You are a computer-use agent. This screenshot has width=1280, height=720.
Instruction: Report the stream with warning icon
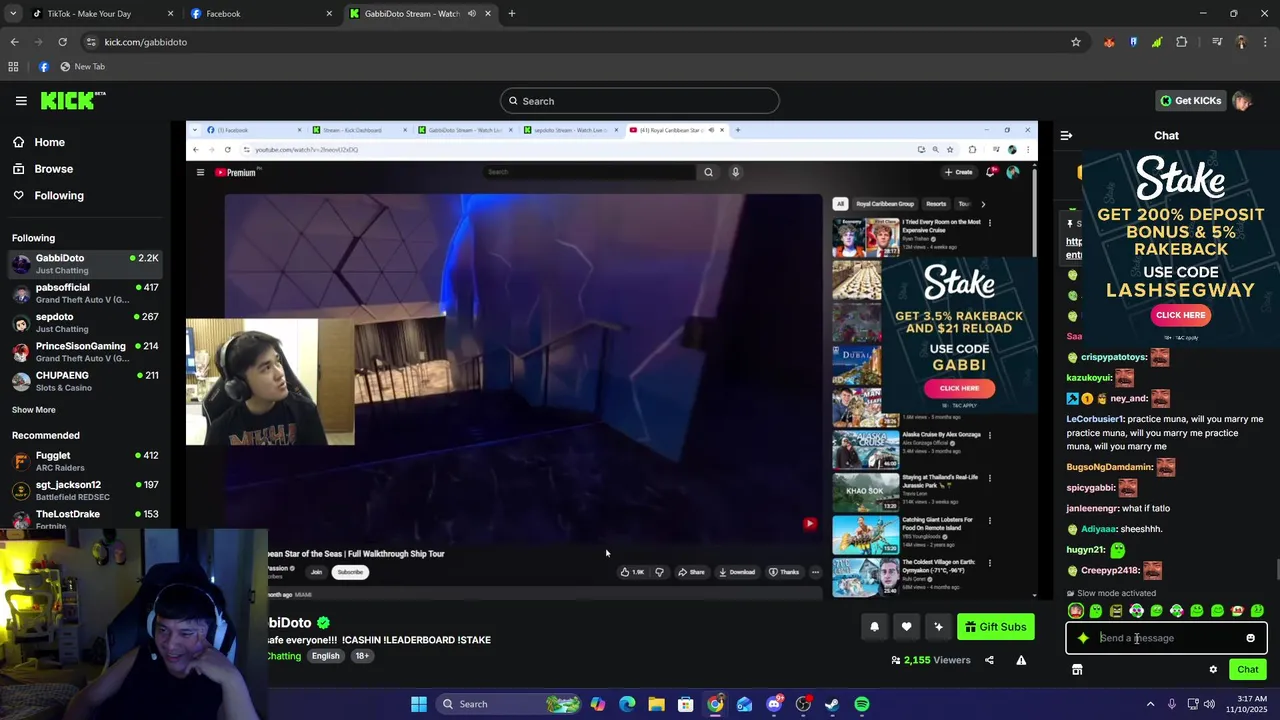click(1021, 660)
